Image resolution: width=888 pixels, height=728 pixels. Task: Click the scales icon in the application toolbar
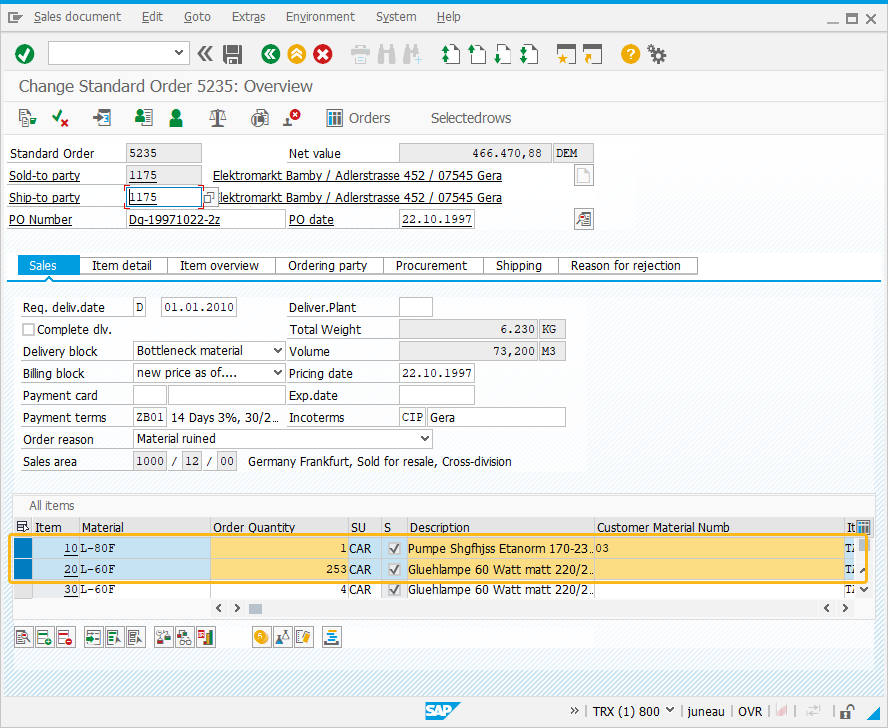217,118
